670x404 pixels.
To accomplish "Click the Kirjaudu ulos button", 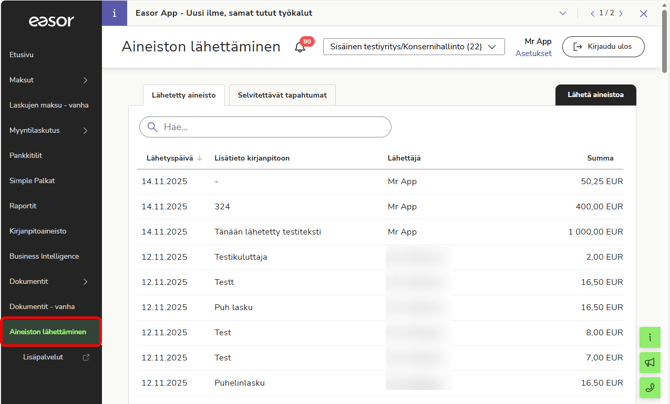I will tap(603, 47).
